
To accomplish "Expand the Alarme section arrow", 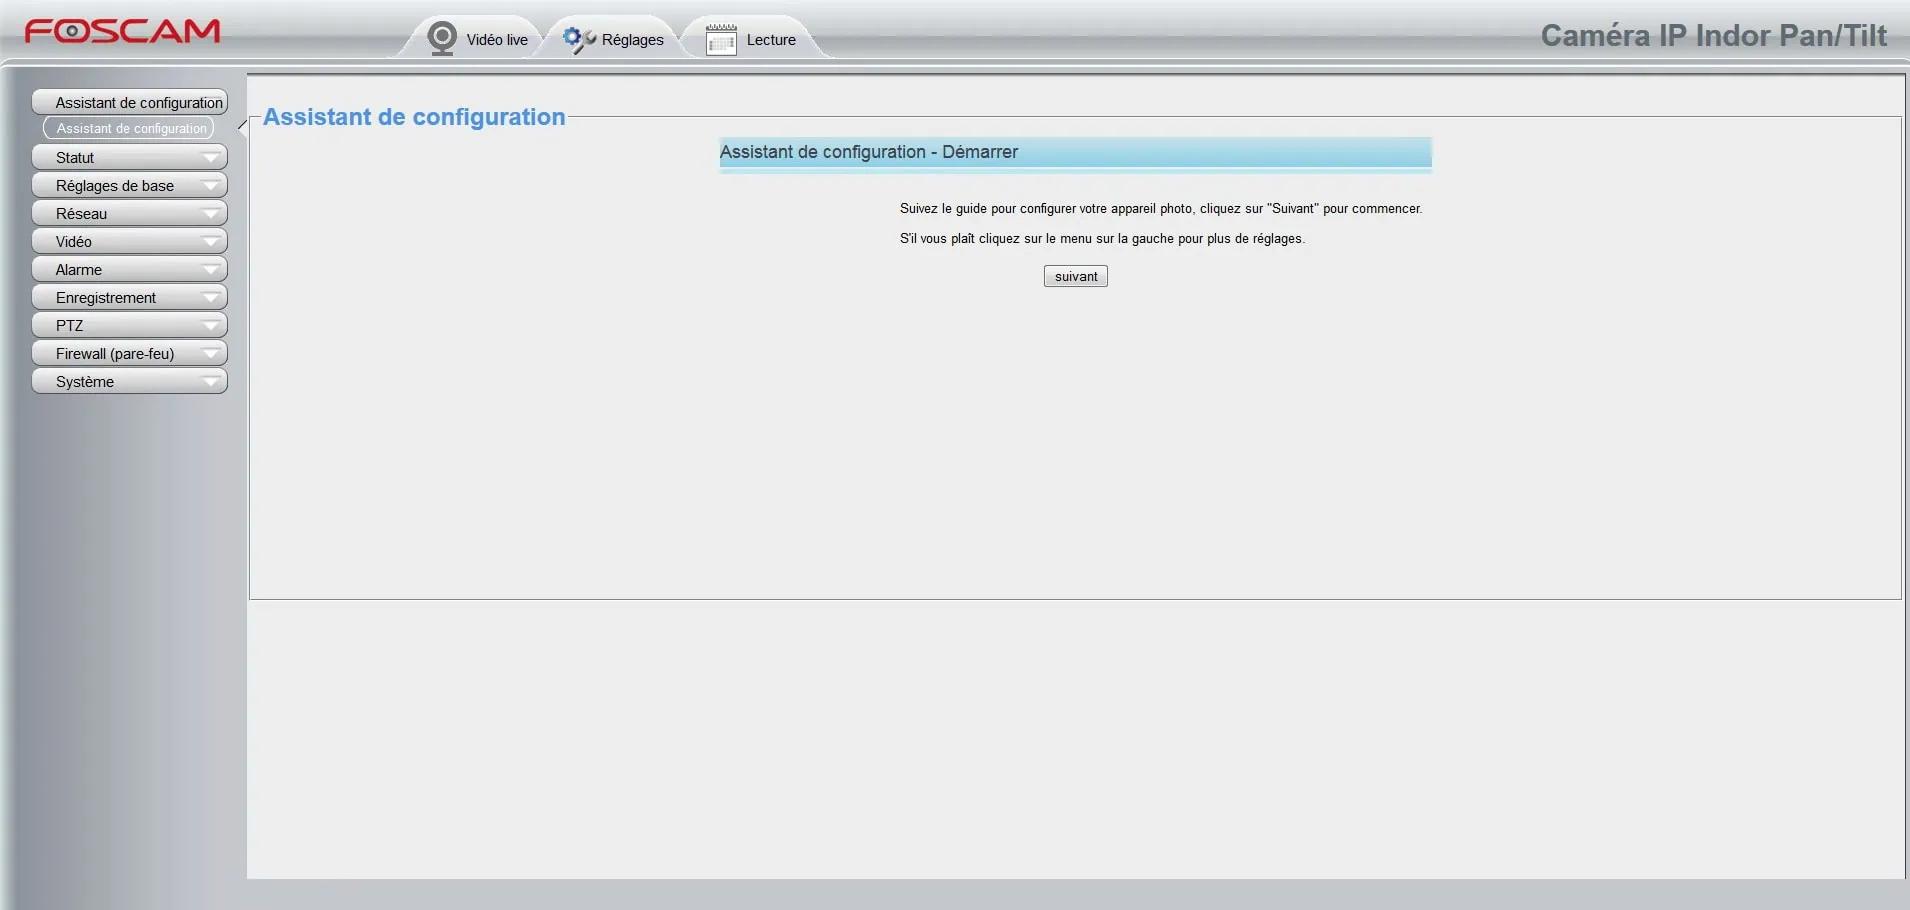I will pos(210,270).
